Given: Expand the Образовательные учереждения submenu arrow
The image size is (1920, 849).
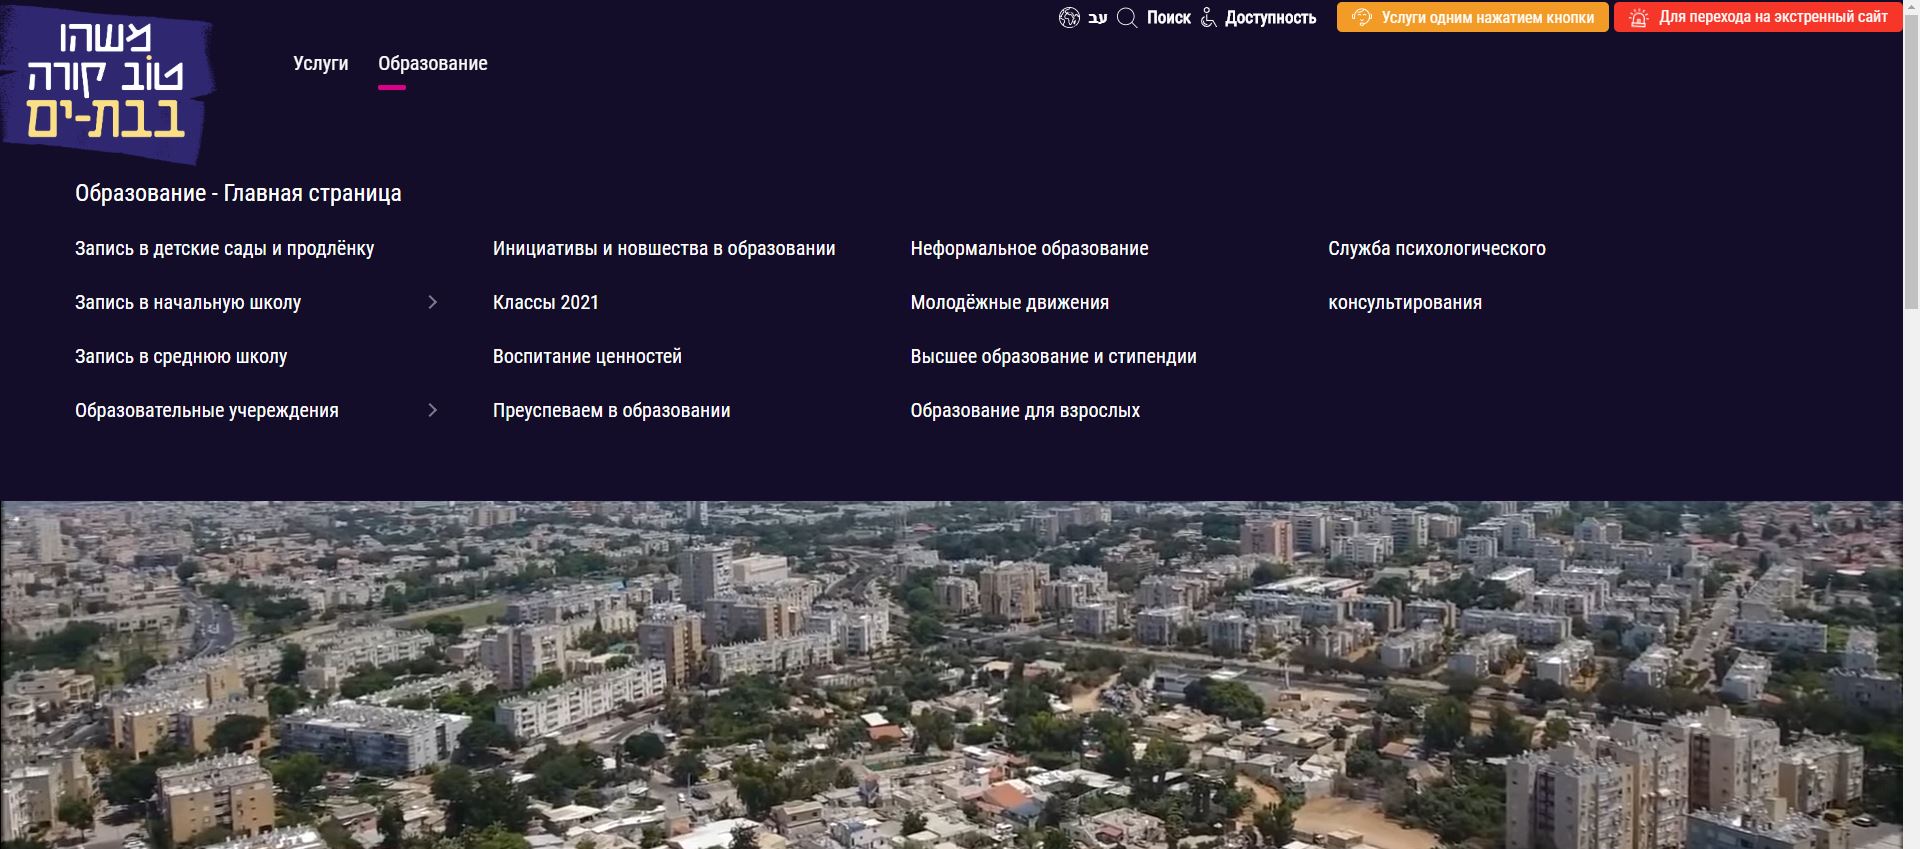Looking at the screenshot, I should [432, 410].
